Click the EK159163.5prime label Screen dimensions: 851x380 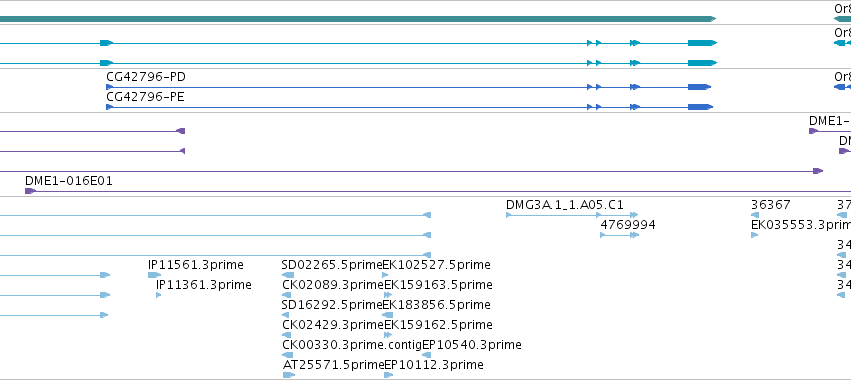click(x=439, y=285)
